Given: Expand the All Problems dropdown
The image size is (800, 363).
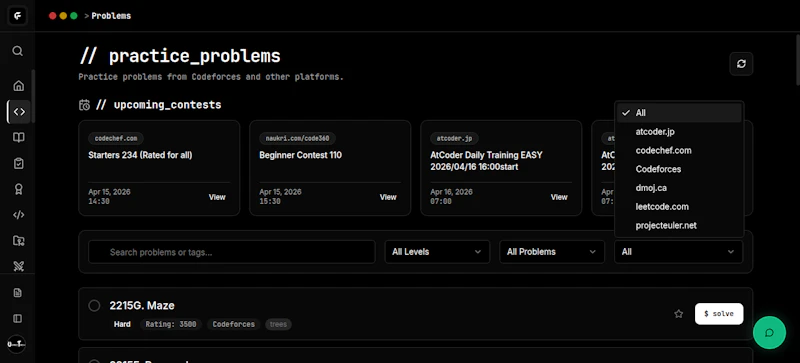Looking at the screenshot, I should point(552,252).
